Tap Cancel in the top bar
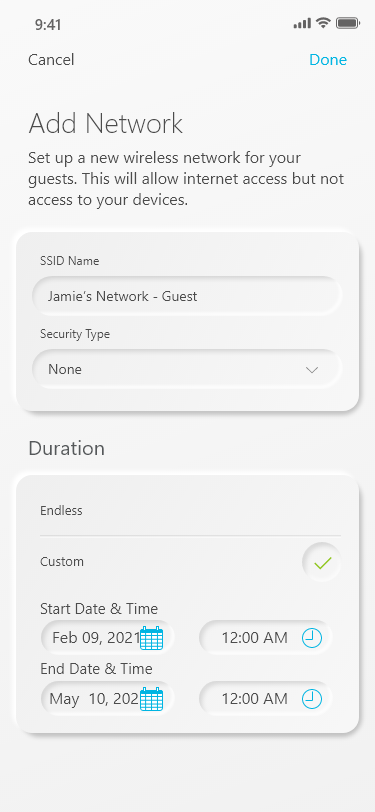 (51, 60)
